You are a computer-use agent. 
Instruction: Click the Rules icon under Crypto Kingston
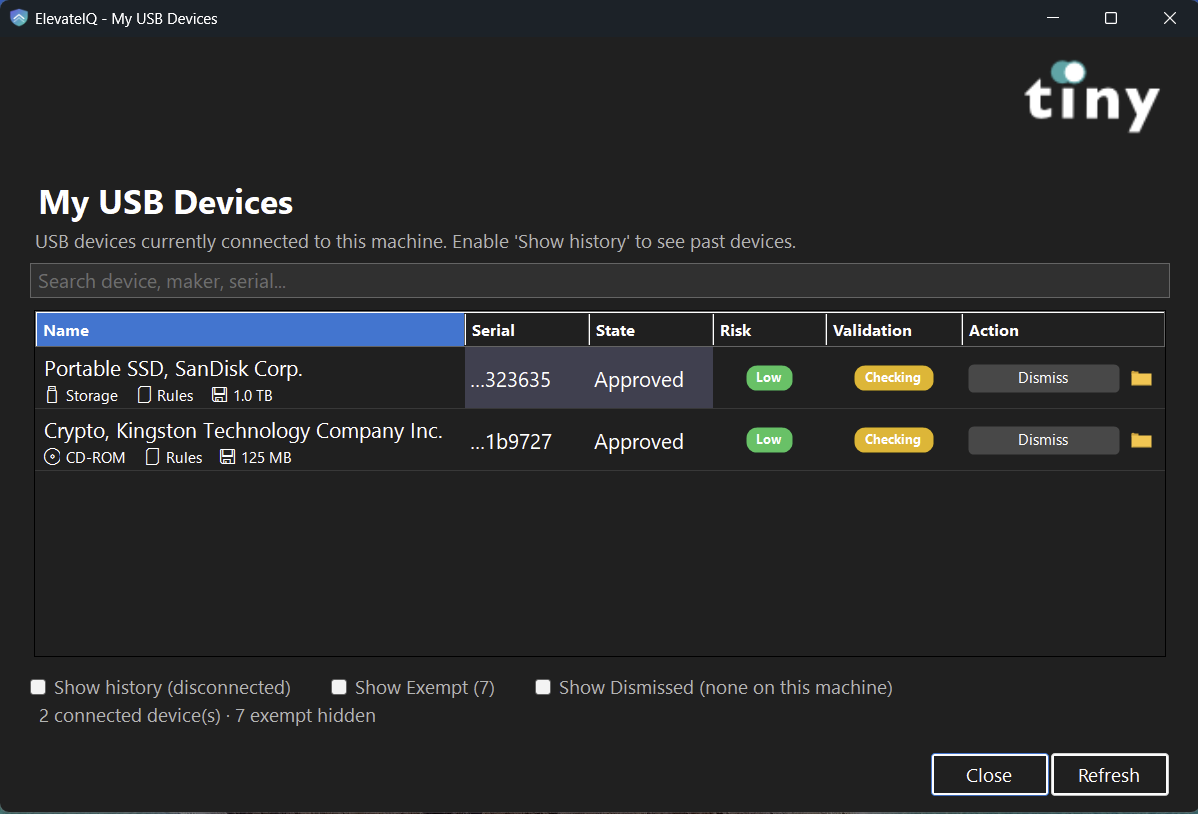point(152,457)
